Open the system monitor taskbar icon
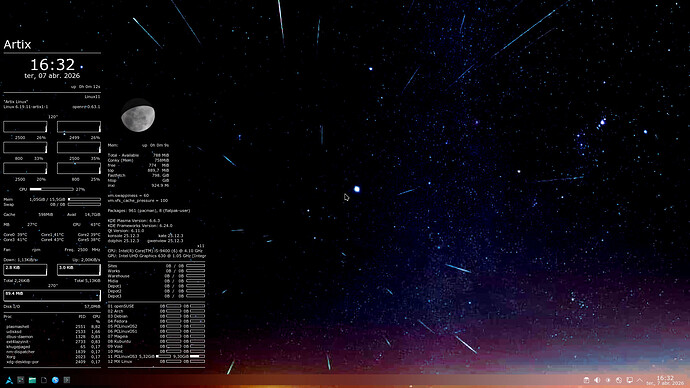The width and height of the screenshot is (690, 388). click(21, 380)
